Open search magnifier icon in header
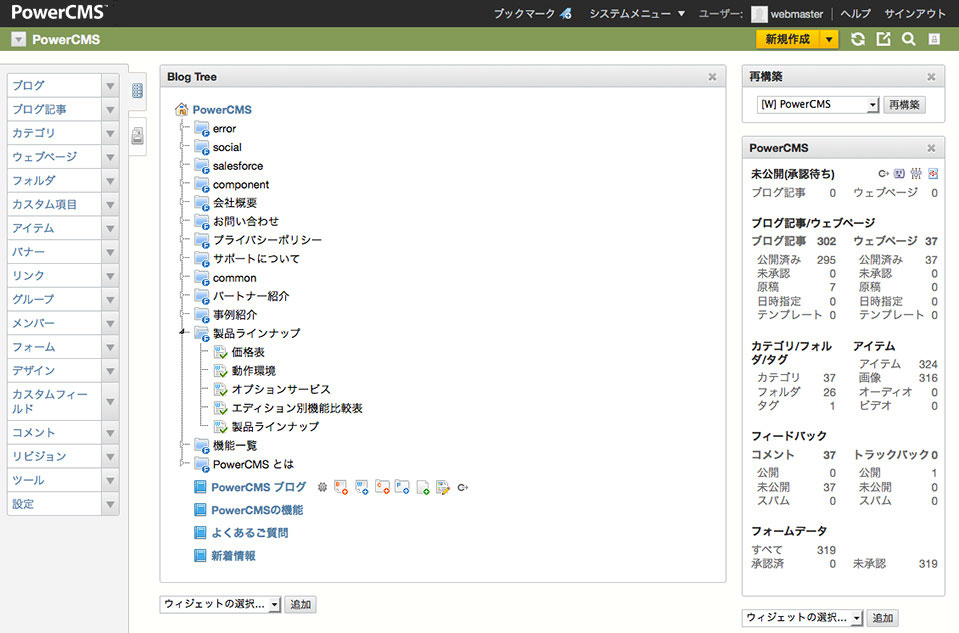 (x=909, y=39)
